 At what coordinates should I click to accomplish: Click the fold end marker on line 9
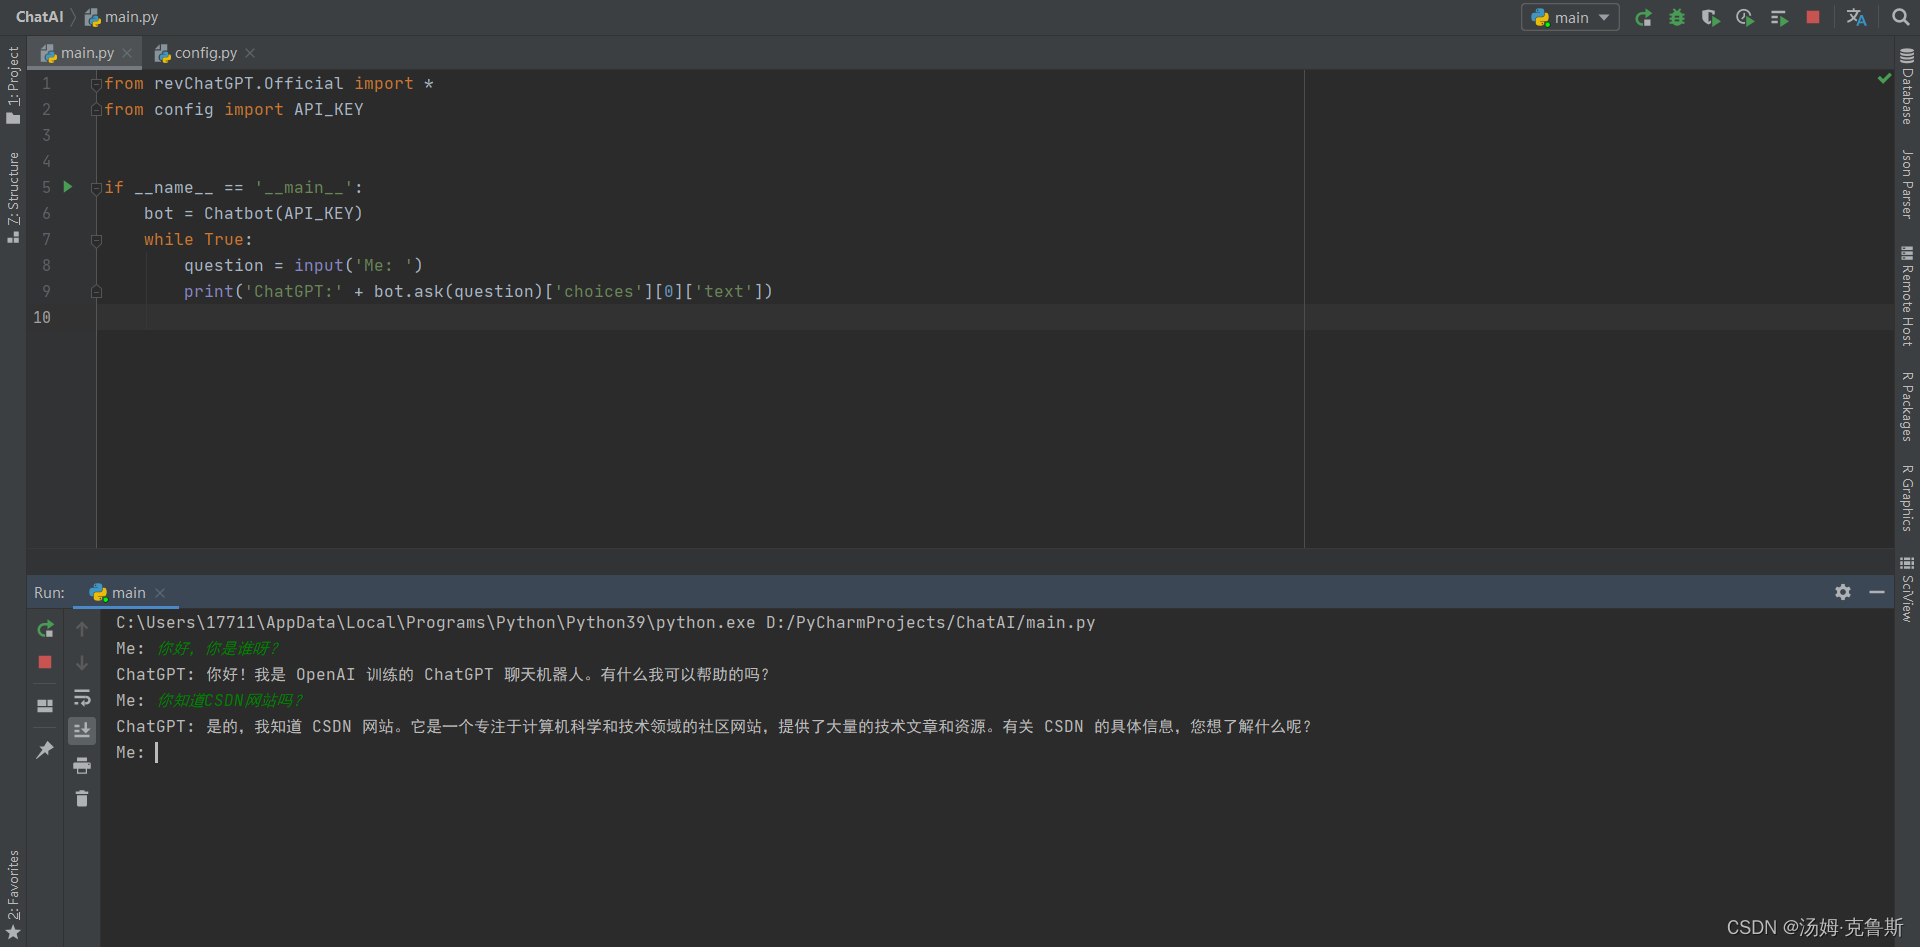point(96,292)
